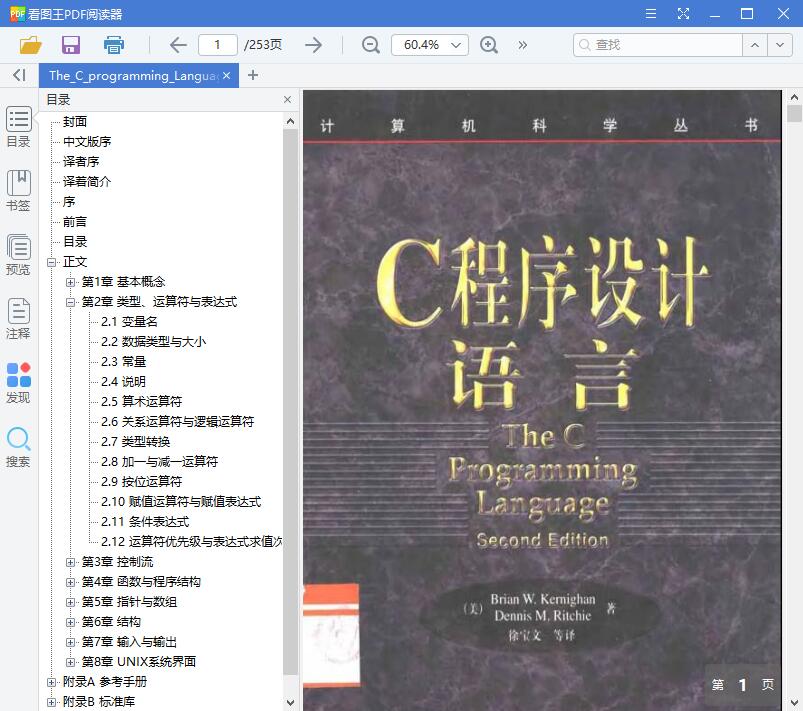Go to the next page arrow

pos(313,45)
